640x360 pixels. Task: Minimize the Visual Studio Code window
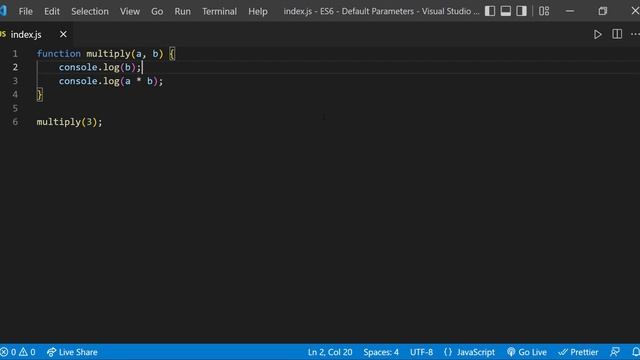click(570, 11)
